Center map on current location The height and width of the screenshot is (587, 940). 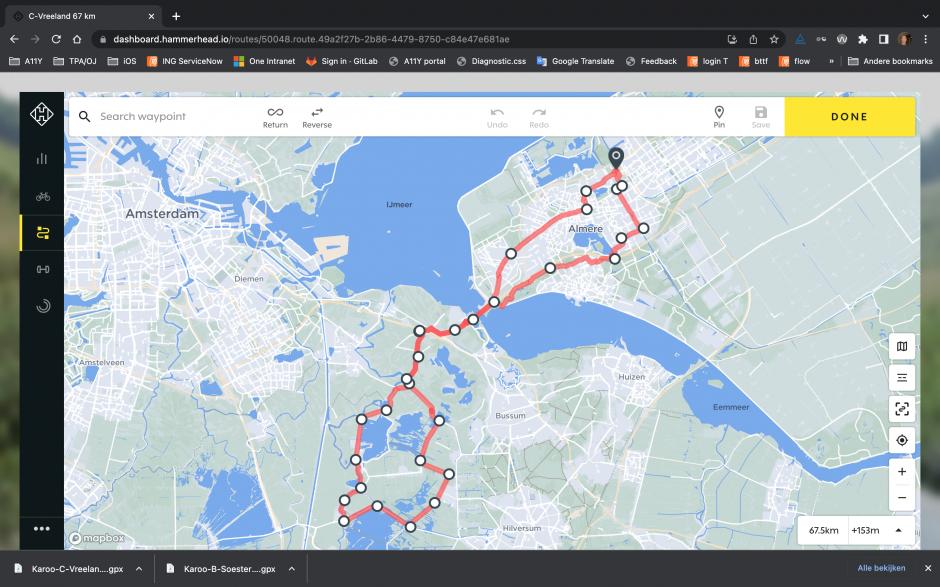[x=902, y=440]
